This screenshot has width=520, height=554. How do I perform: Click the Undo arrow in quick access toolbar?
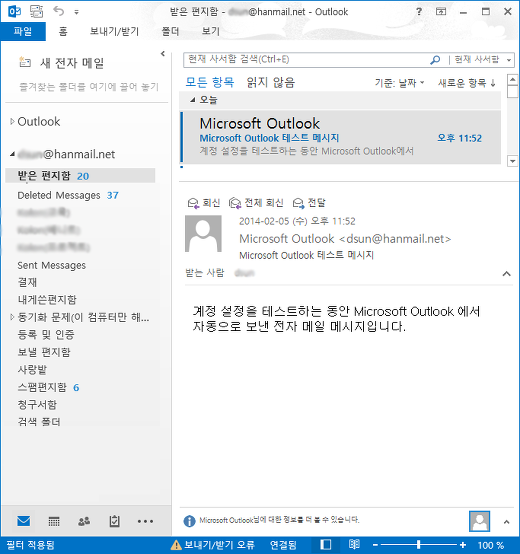(59, 11)
